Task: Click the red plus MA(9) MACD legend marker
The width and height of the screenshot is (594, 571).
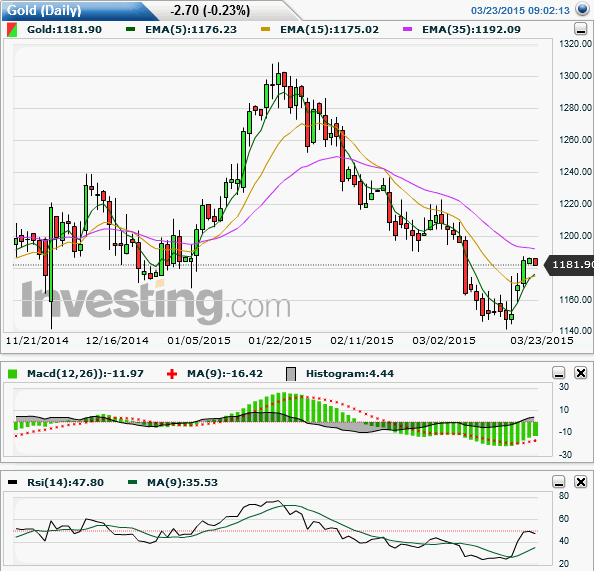Action: [x=172, y=374]
